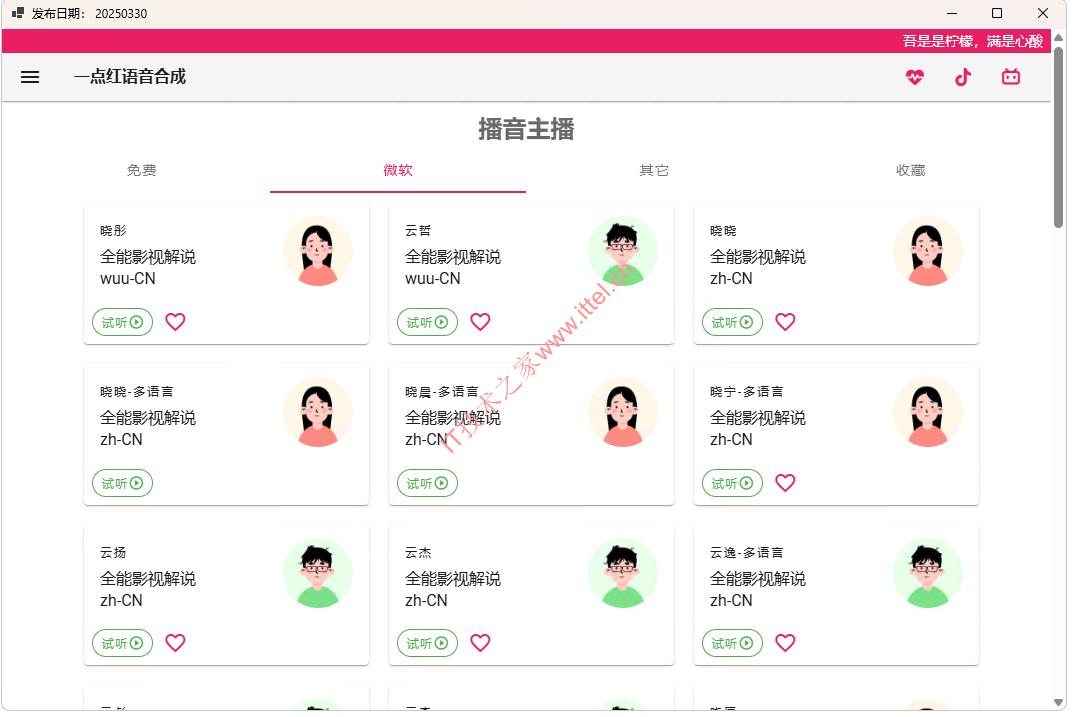Screen dimensions: 1074x717
Task: Click the scrollbar up arrow
Action: (x=1058, y=37)
